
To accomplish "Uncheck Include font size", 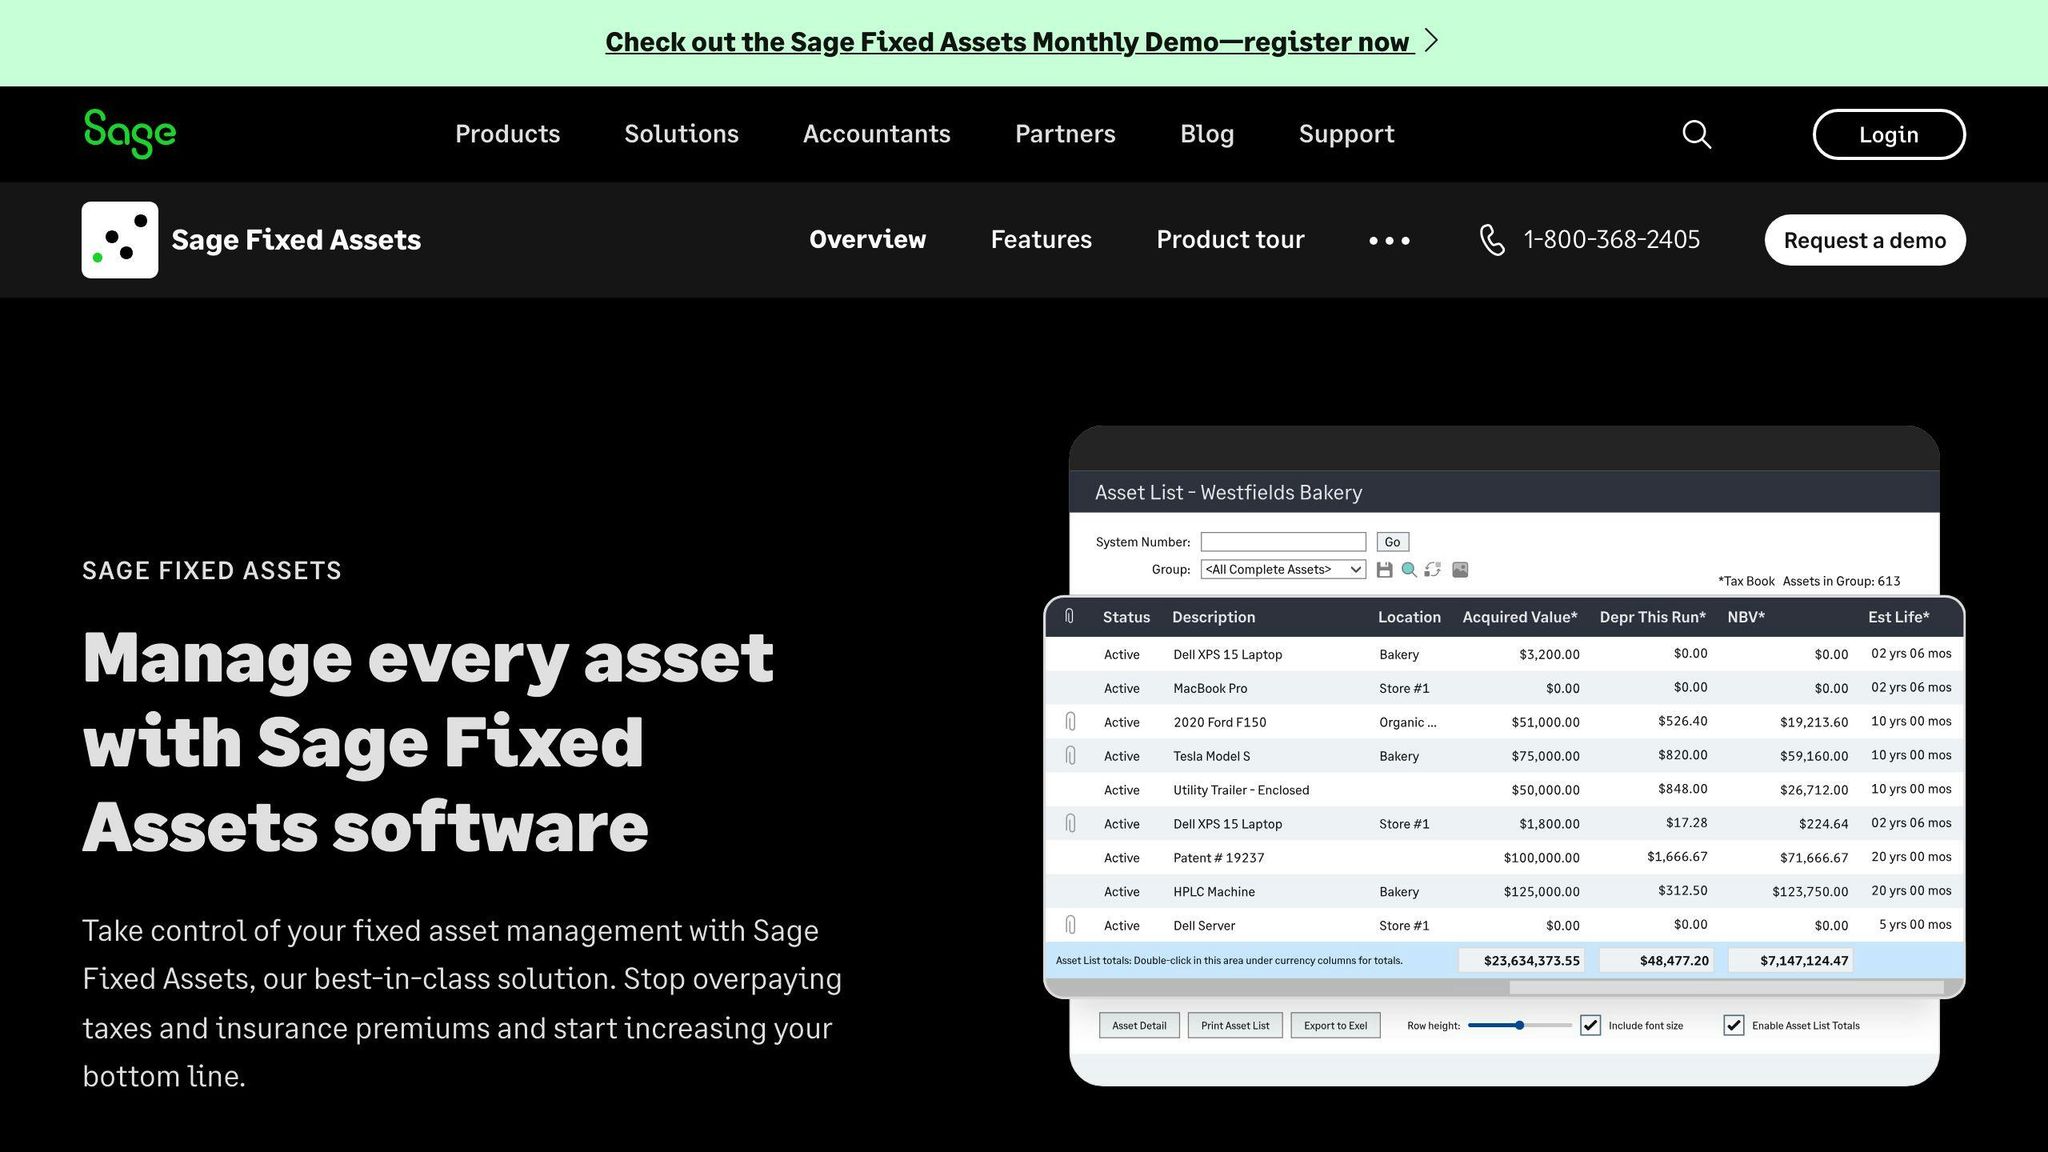I will pos(1590,1025).
